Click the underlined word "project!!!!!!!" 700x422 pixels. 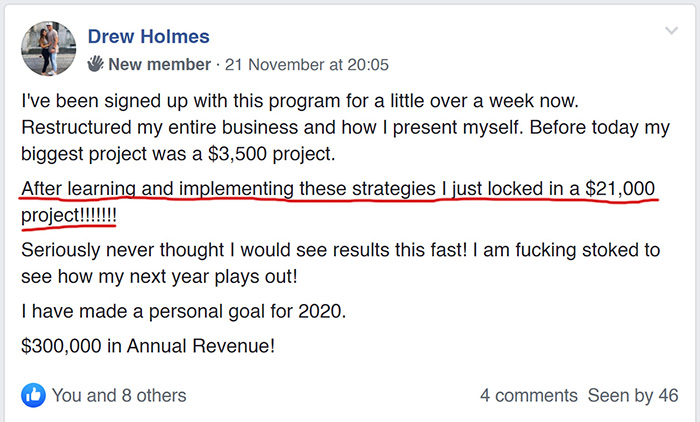tap(69, 216)
